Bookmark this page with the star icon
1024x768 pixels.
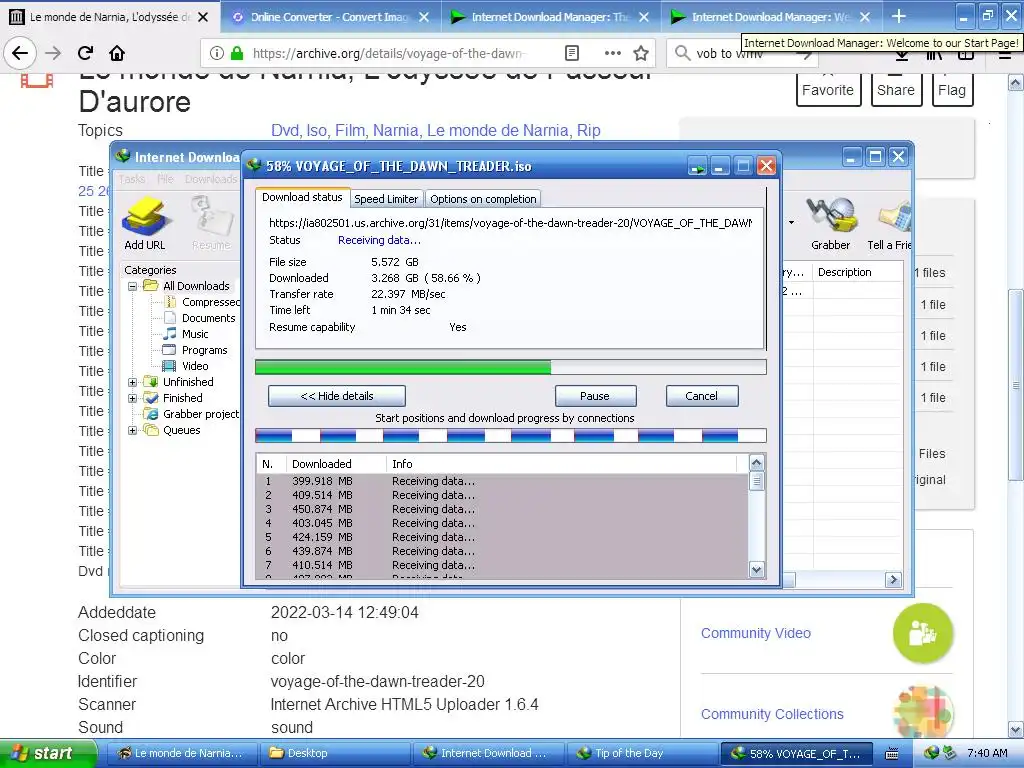tap(641, 53)
